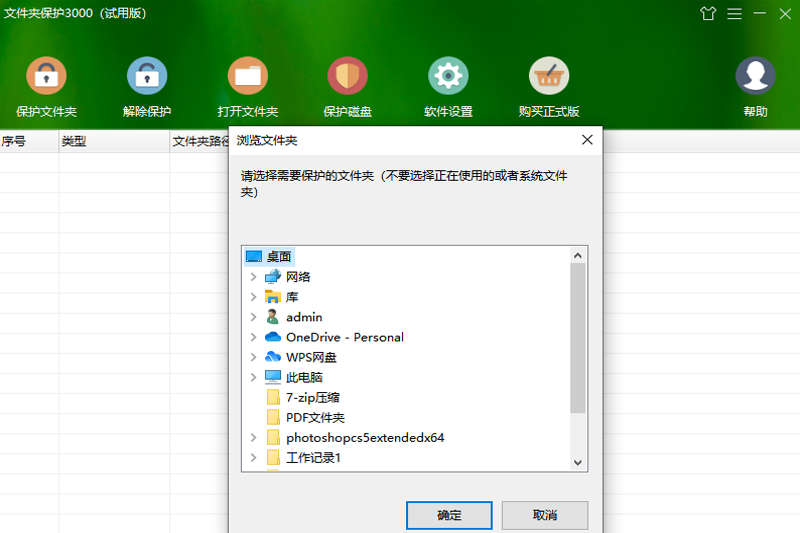Open the 帮助 help icon
This screenshot has width=800, height=533.
(x=755, y=76)
